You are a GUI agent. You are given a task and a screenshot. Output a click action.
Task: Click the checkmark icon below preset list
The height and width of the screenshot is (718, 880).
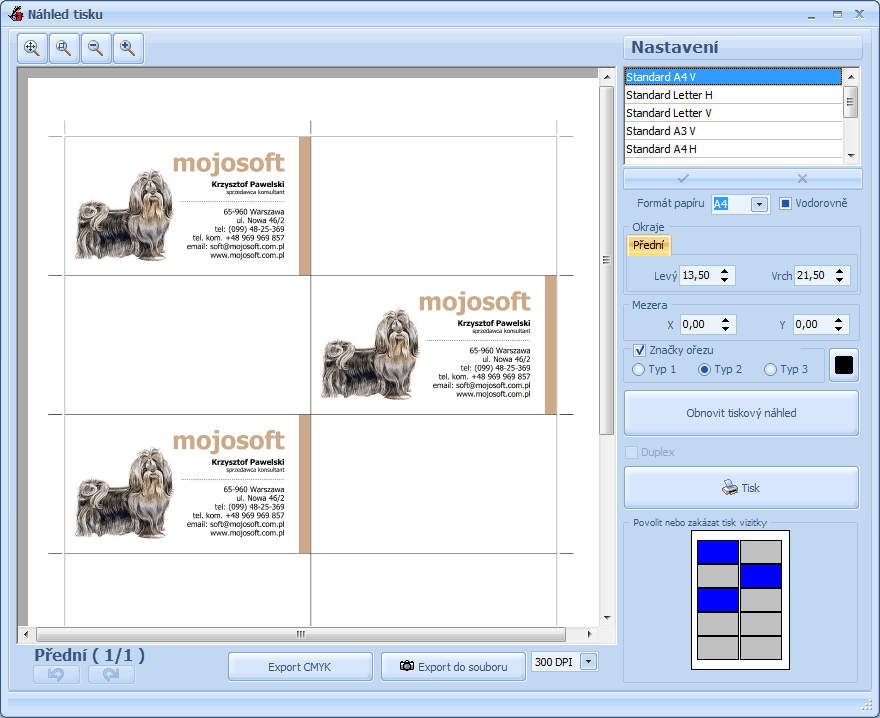[x=683, y=179]
